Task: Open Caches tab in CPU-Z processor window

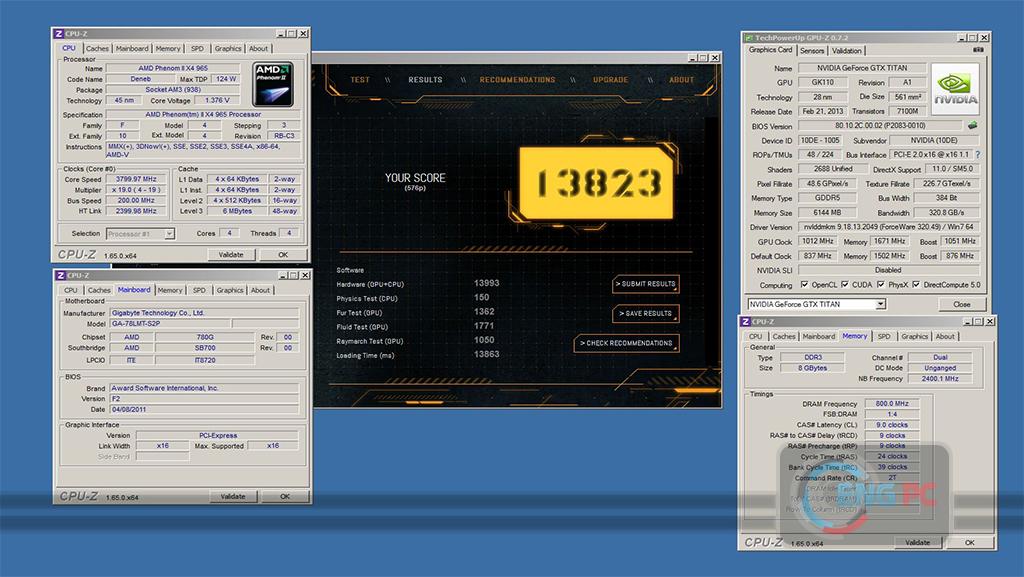Action: point(97,48)
